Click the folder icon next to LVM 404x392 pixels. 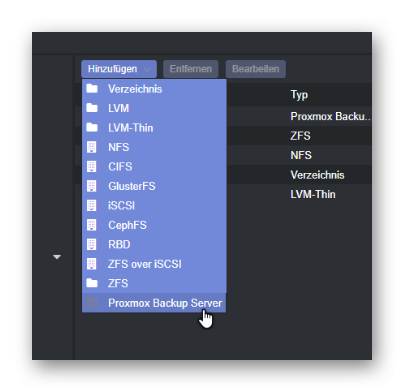92,108
